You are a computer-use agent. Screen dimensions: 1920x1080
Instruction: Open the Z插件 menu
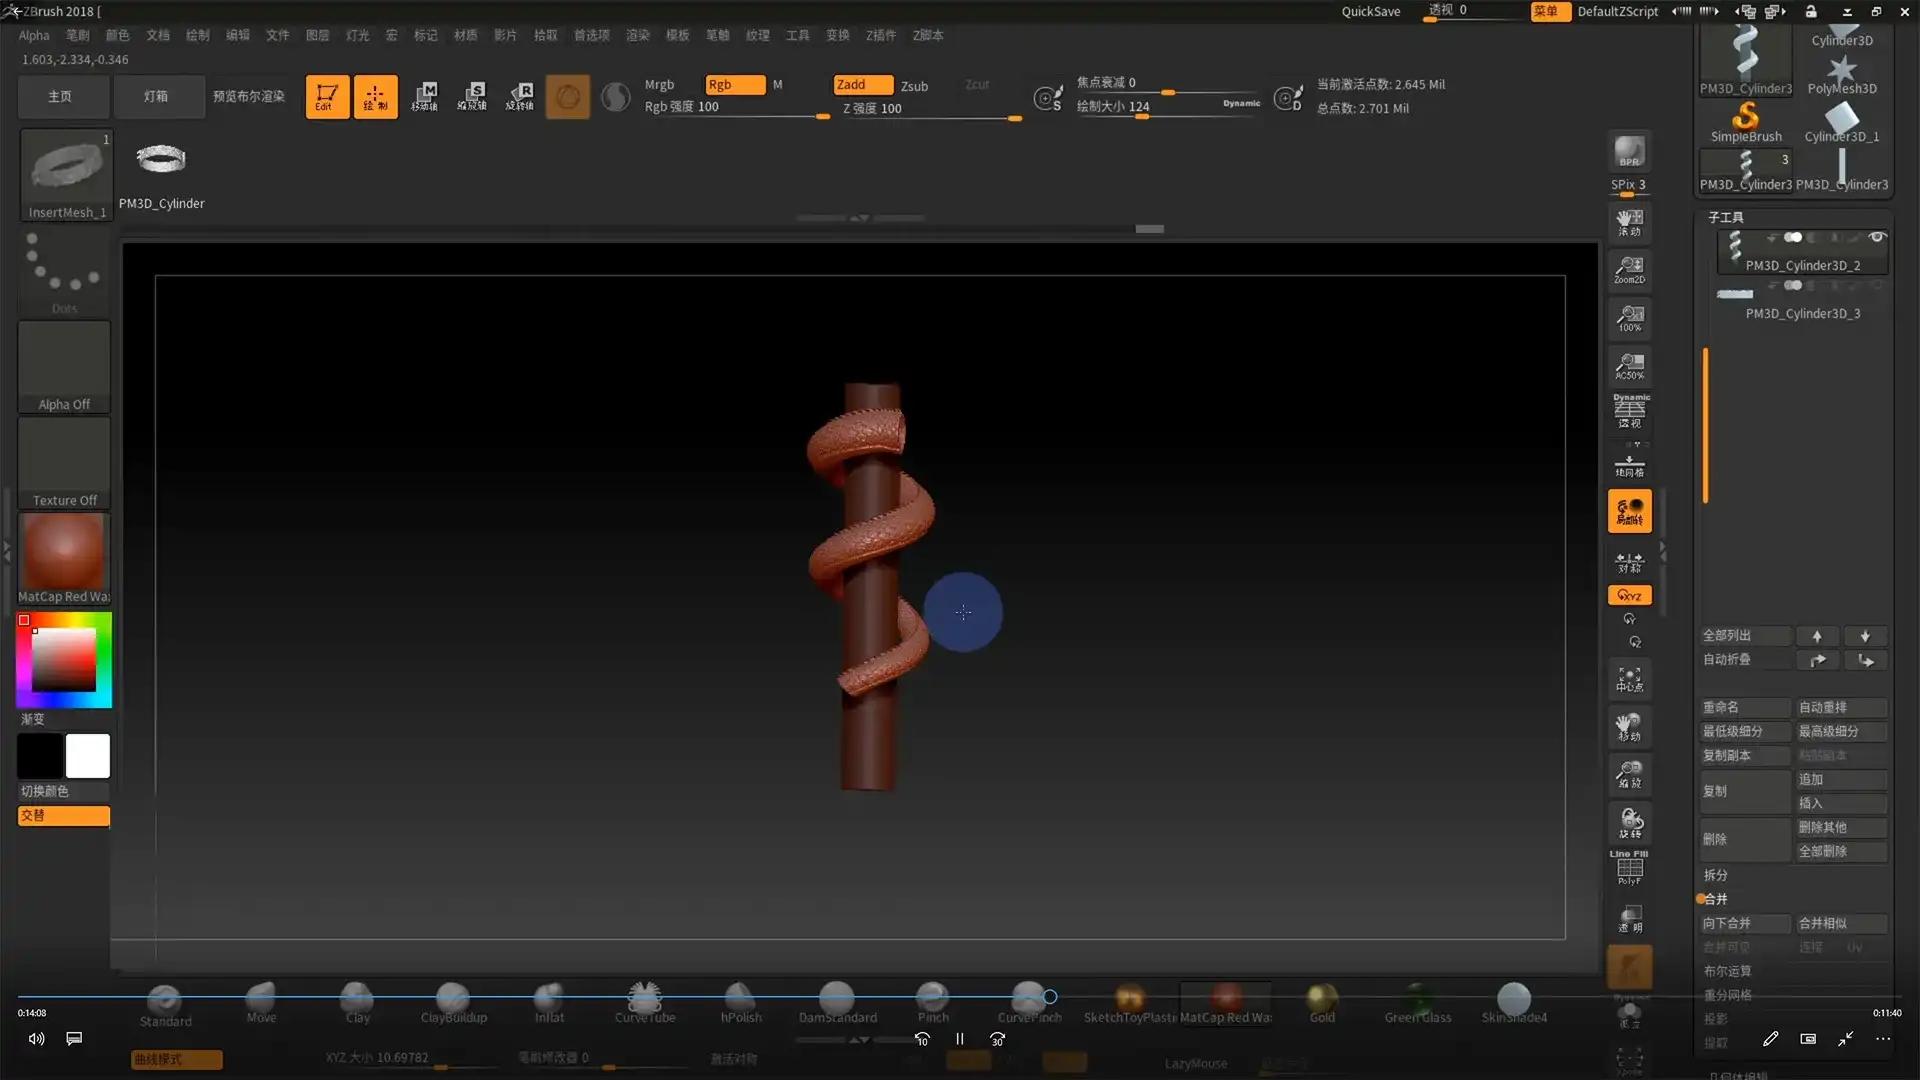click(880, 35)
